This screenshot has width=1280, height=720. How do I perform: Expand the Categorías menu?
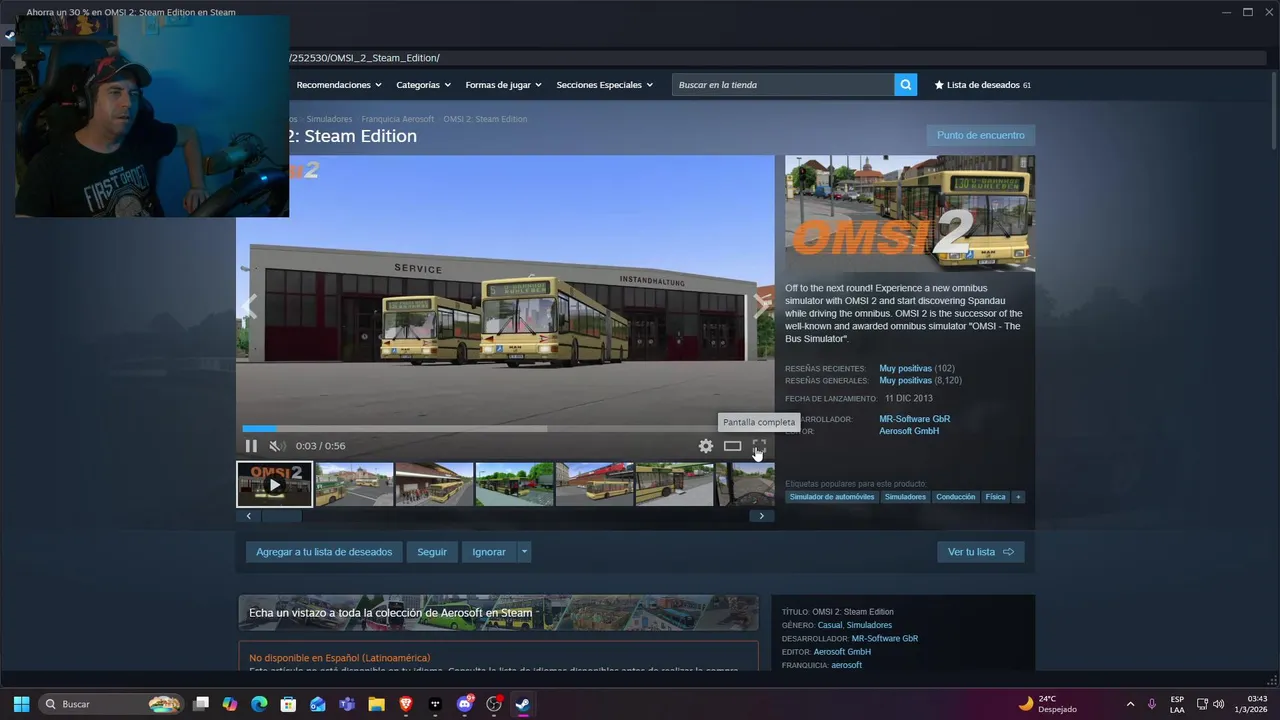[x=423, y=85]
